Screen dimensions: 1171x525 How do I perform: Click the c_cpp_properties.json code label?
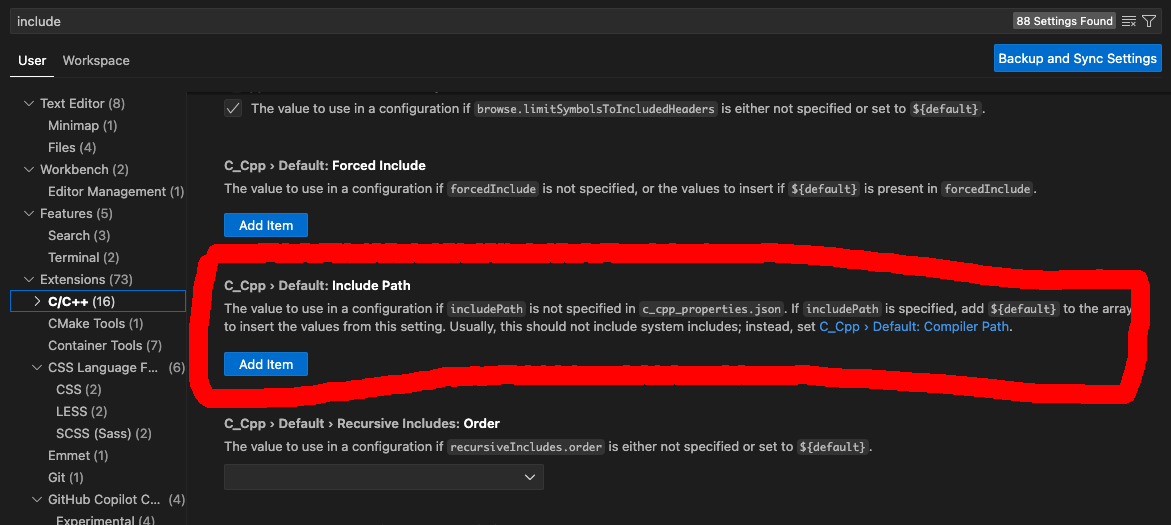712,308
